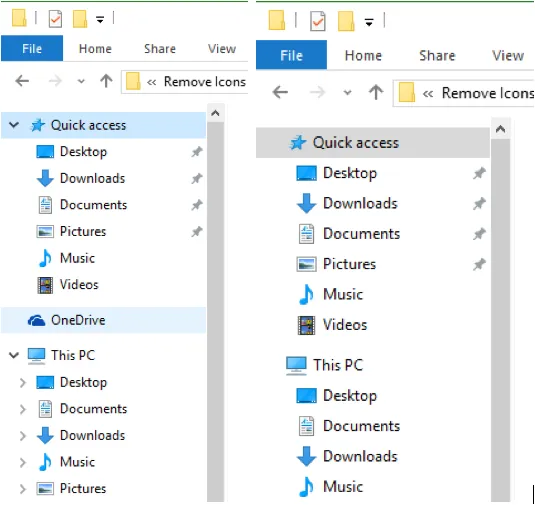Click the Back arrow in left window
Viewport: 535px width, 505px height.
tap(22, 81)
